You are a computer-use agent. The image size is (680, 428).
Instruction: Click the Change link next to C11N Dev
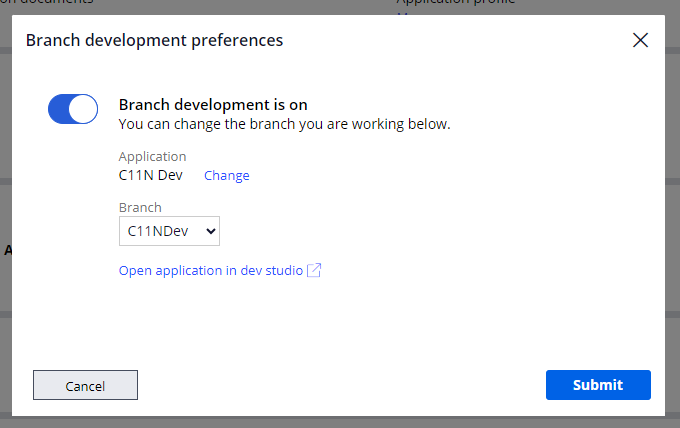pos(227,176)
